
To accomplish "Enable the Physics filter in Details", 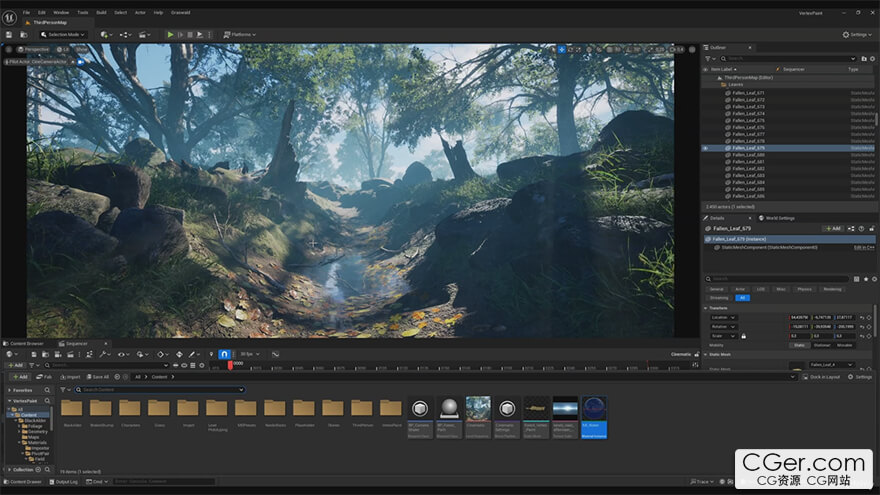I will [804, 289].
